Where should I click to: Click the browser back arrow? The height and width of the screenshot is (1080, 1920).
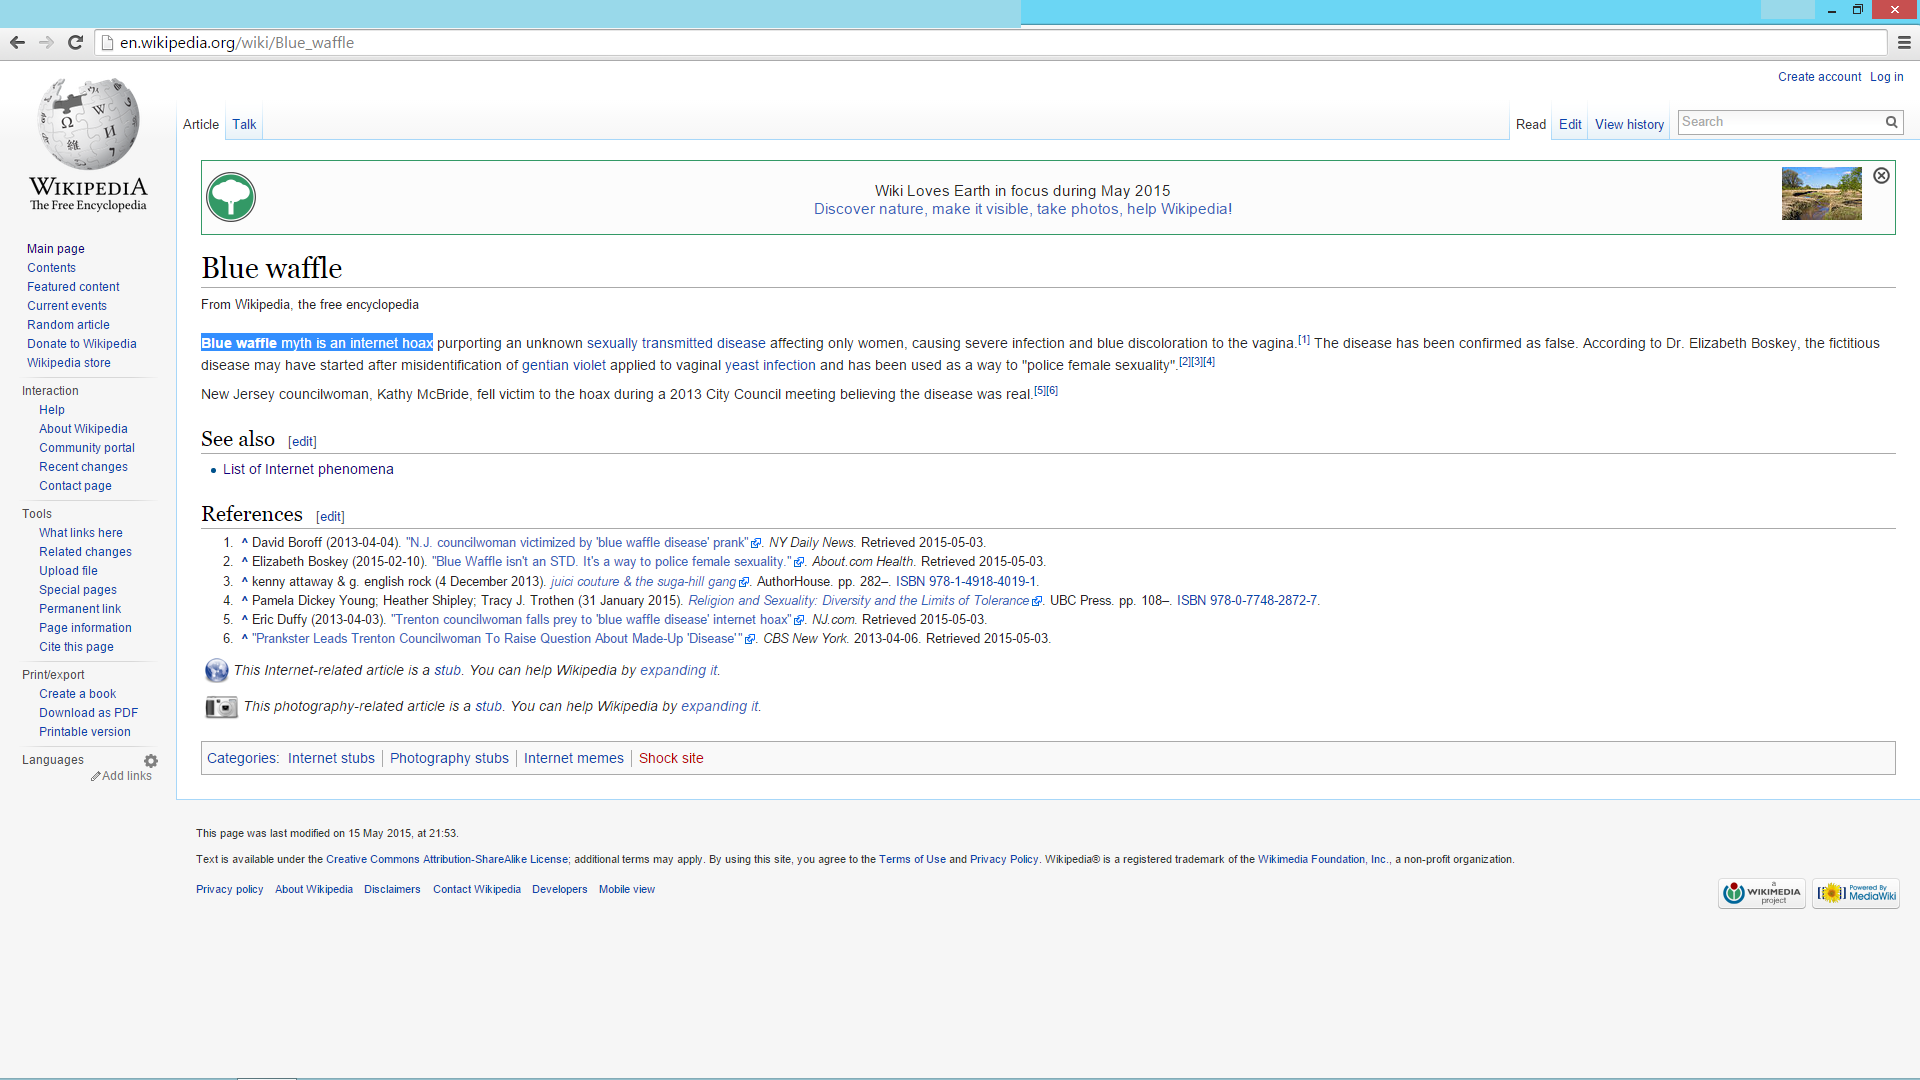pyautogui.click(x=17, y=42)
